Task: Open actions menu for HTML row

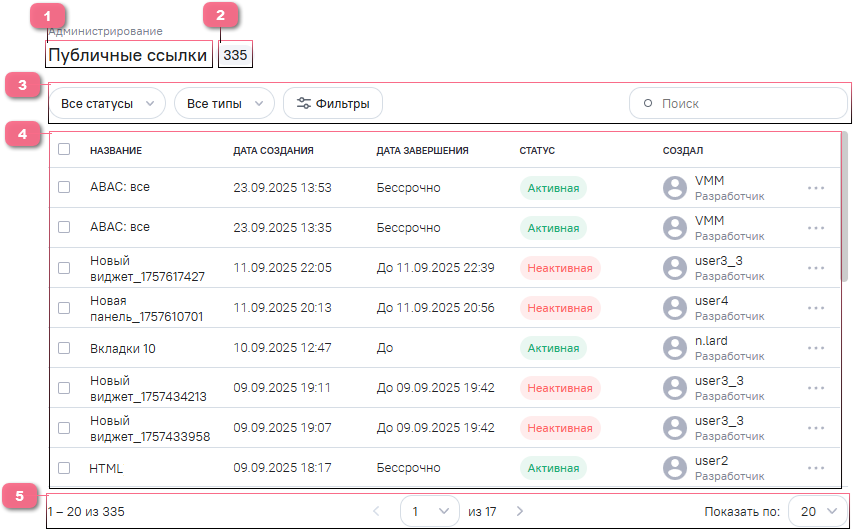Action: tap(816, 468)
